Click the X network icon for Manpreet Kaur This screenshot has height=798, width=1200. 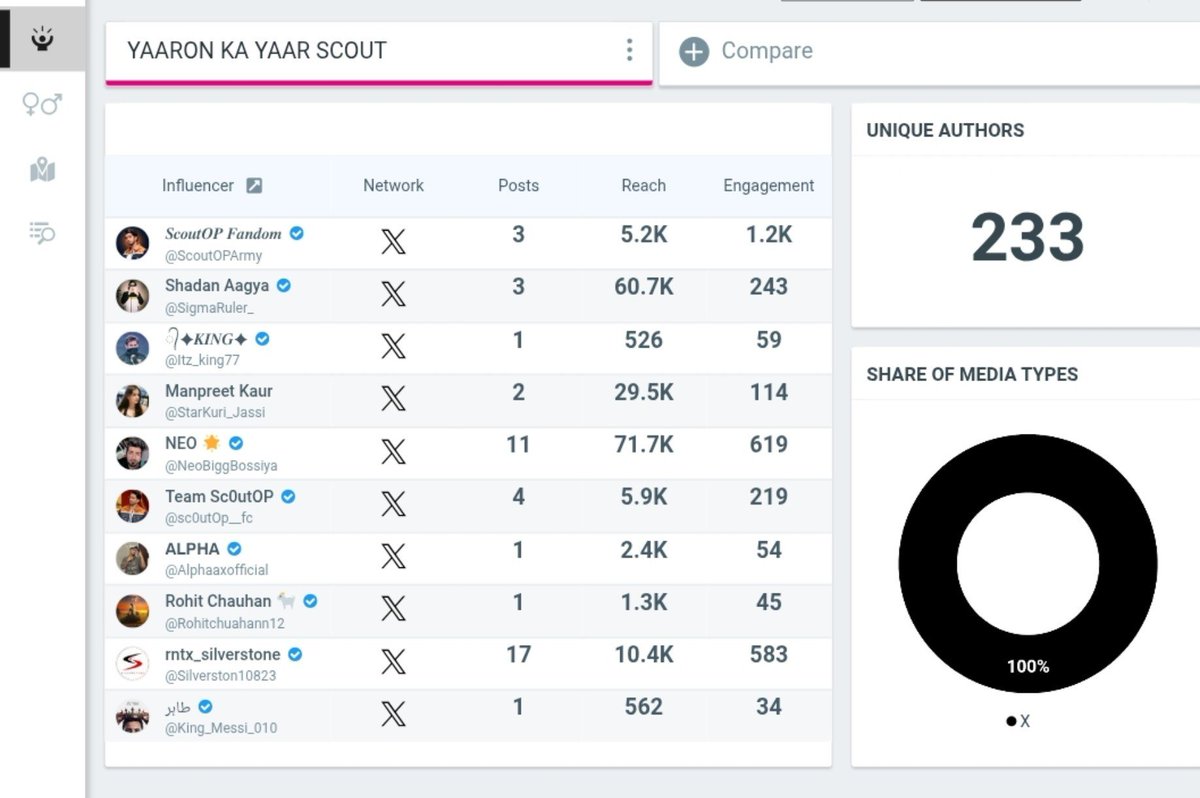coord(393,398)
